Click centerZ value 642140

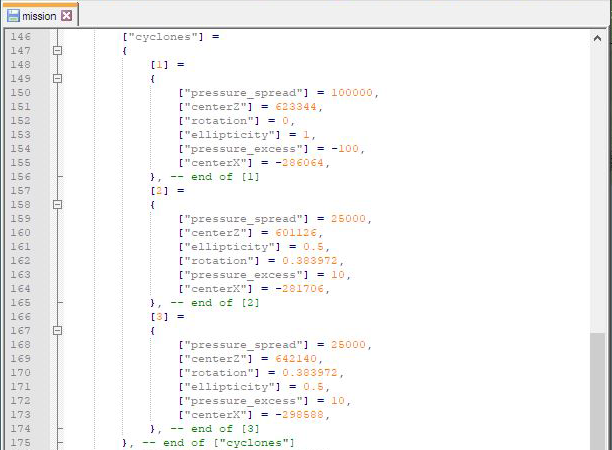coord(296,359)
